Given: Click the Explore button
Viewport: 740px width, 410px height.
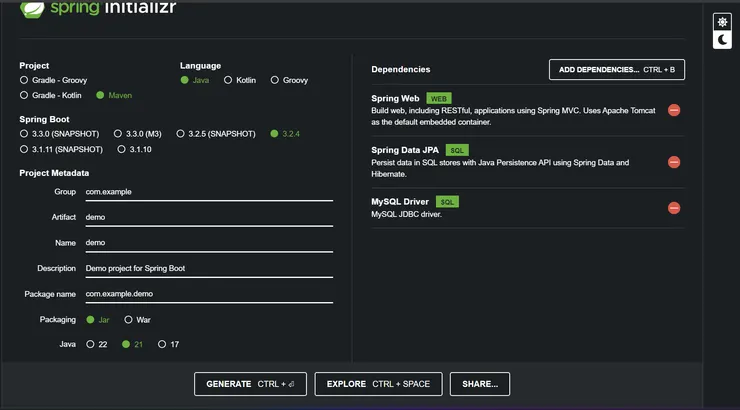Looking at the screenshot, I should point(379,384).
